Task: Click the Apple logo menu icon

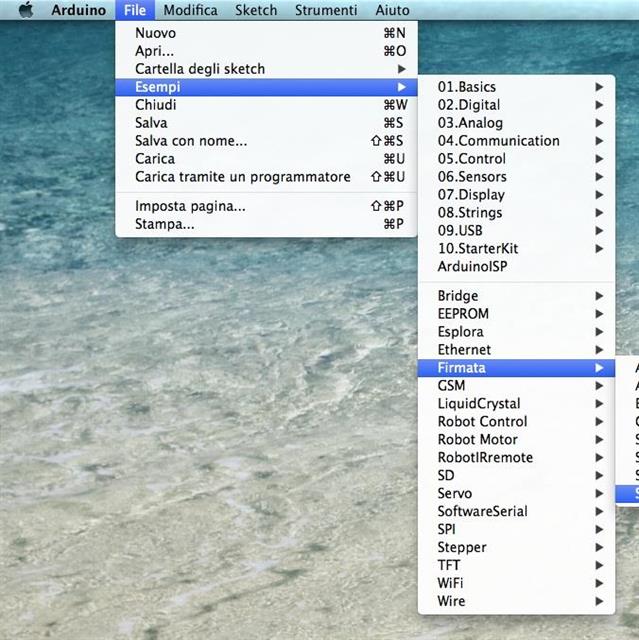Action: pos(25,10)
